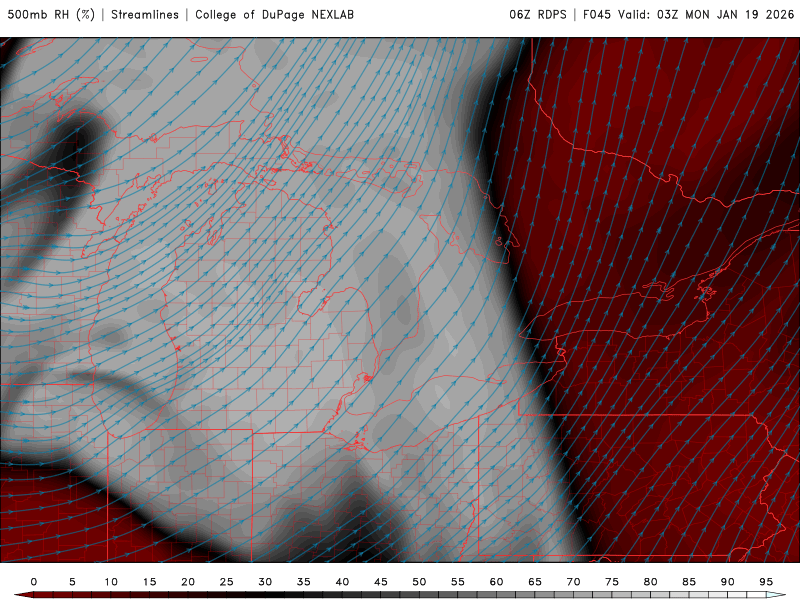This screenshot has height=600, width=800.
Task: Click the "500mb RH (%)" title text
Action: click(x=51, y=14)
